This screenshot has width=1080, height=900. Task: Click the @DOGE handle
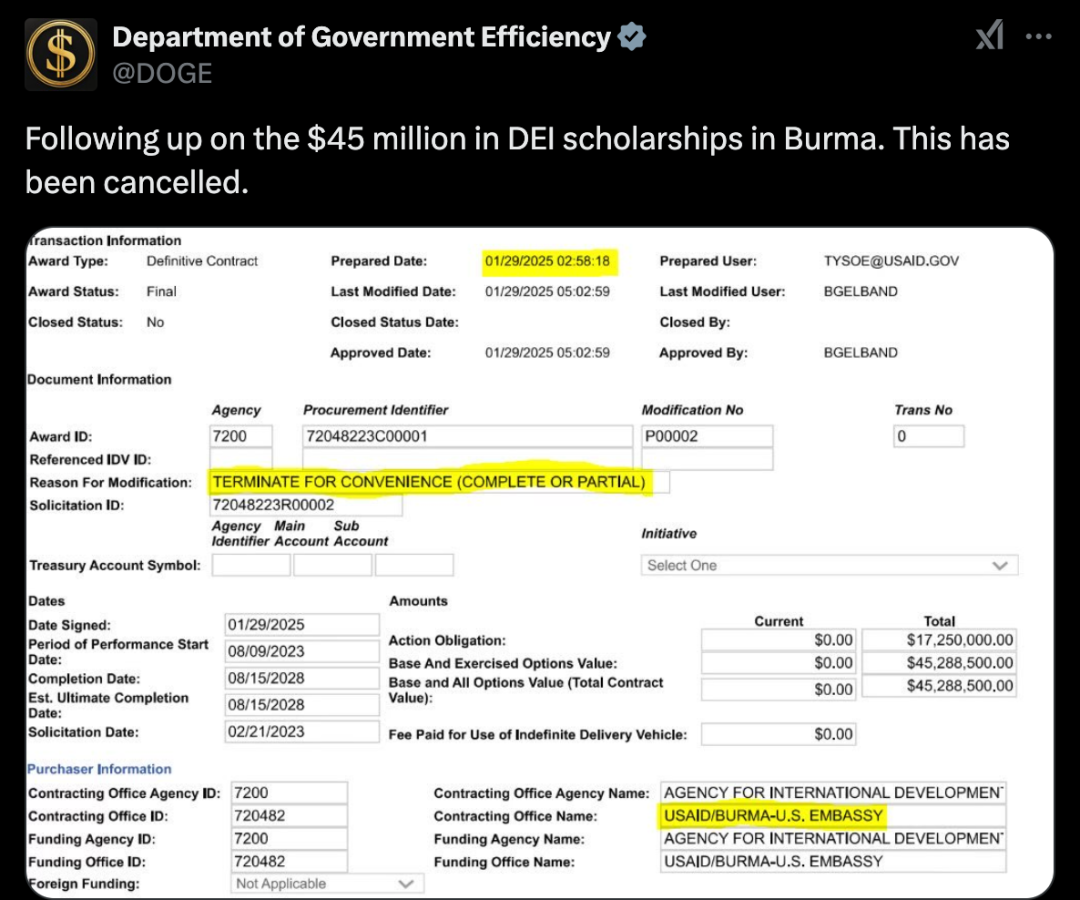pos(162,73)
